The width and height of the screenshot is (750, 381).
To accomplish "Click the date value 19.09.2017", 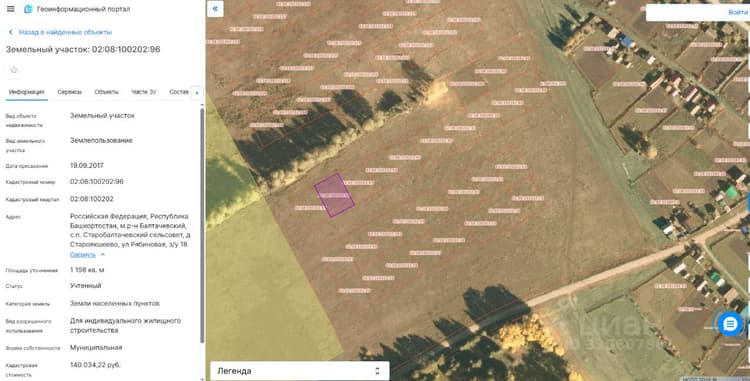I will [87, 165].
